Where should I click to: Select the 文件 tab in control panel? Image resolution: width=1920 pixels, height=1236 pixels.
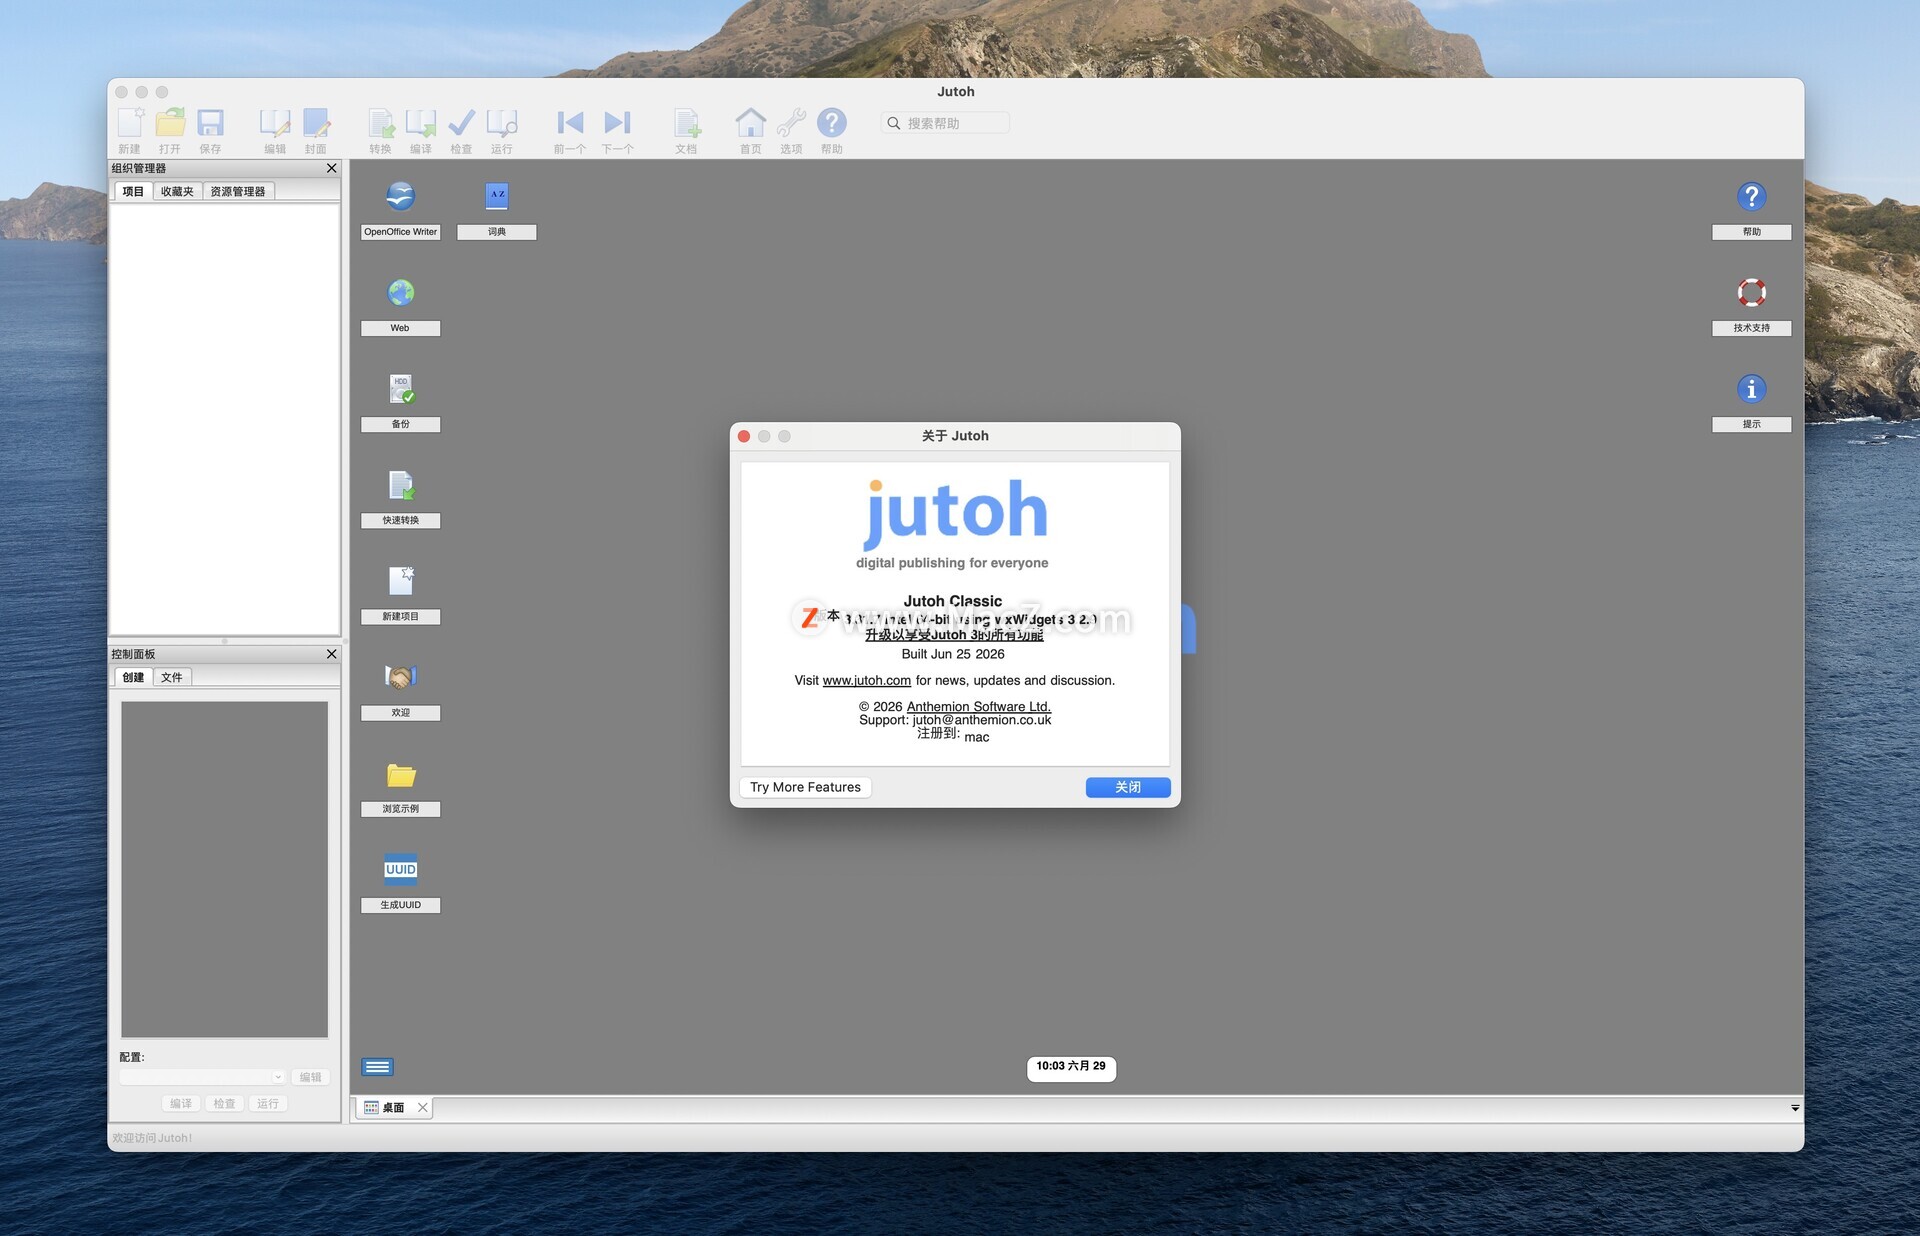(172, 677)
